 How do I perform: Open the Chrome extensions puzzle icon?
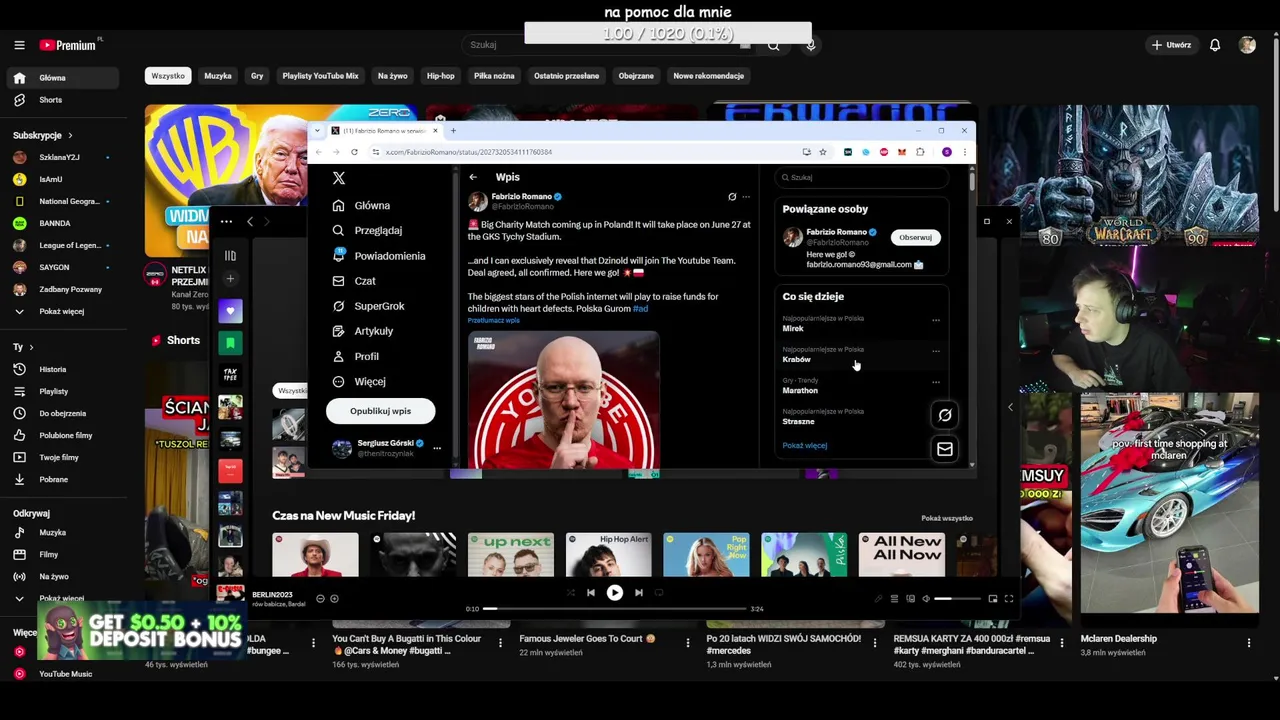pyautogui.click(x=920, y=152)
